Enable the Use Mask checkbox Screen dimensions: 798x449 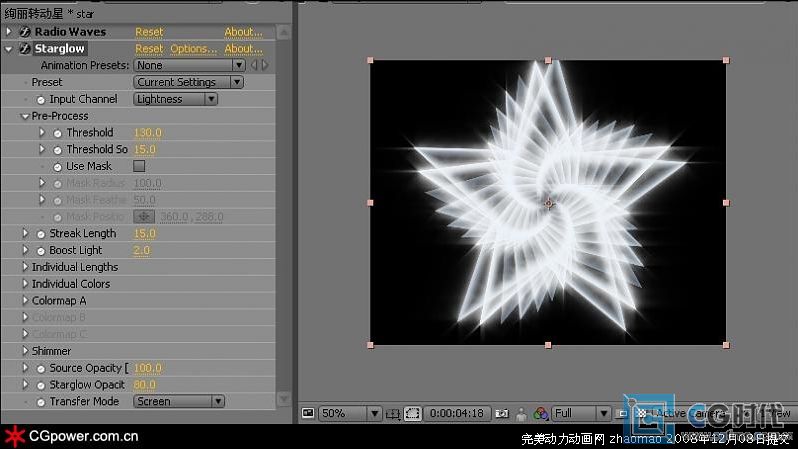(x=139, y=166)
